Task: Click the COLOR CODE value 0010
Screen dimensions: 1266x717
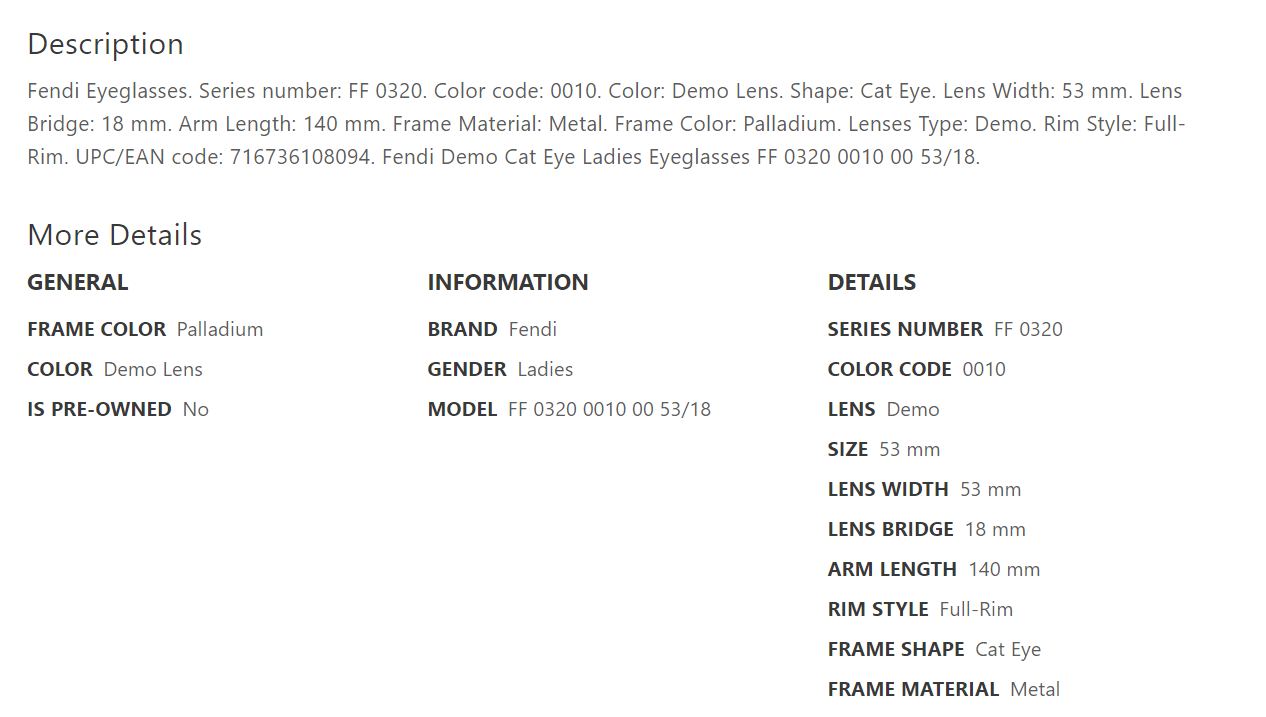Action: [984, 369]
